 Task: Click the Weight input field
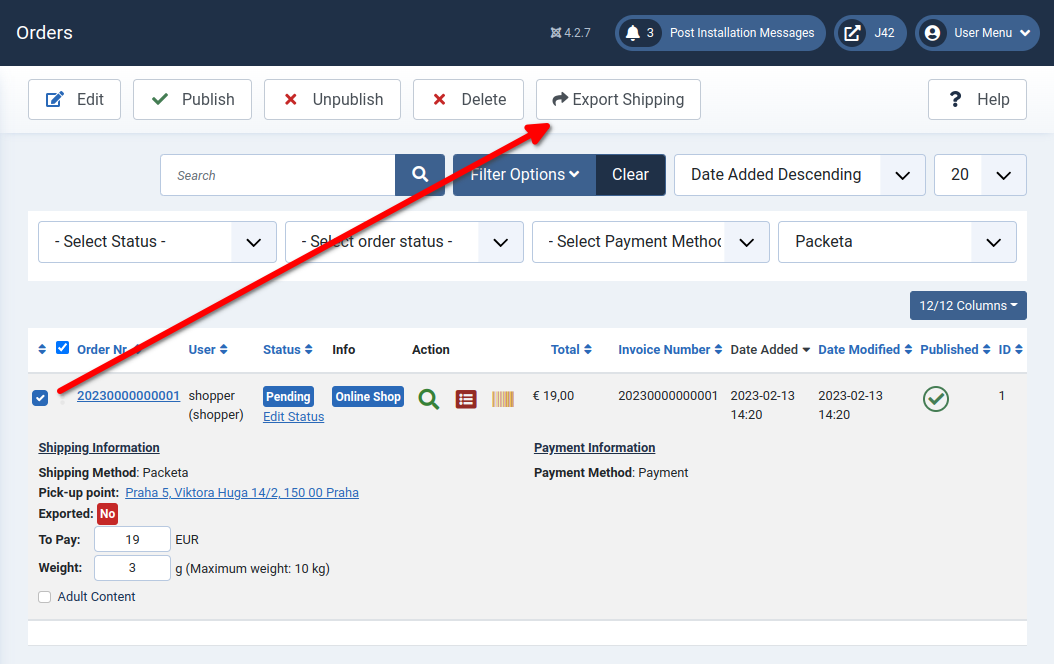coord(132,568)
